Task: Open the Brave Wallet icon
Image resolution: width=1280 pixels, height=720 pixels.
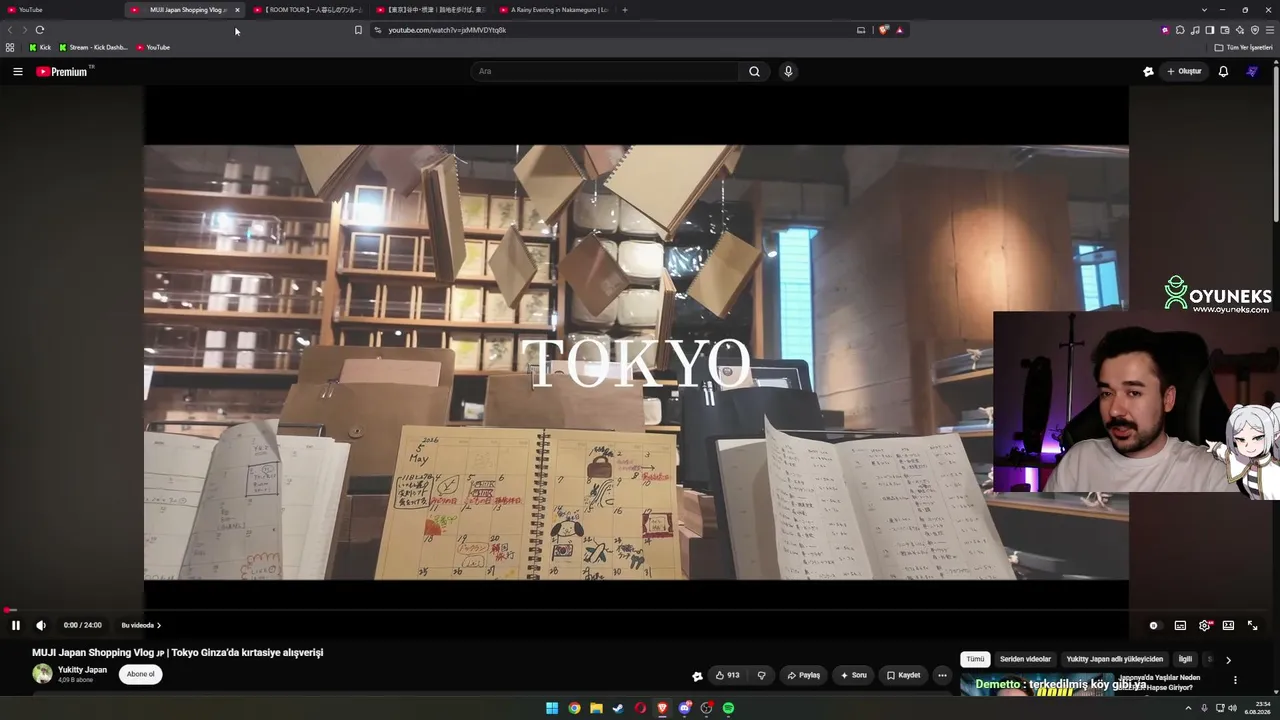Action: pos(1225,30)
